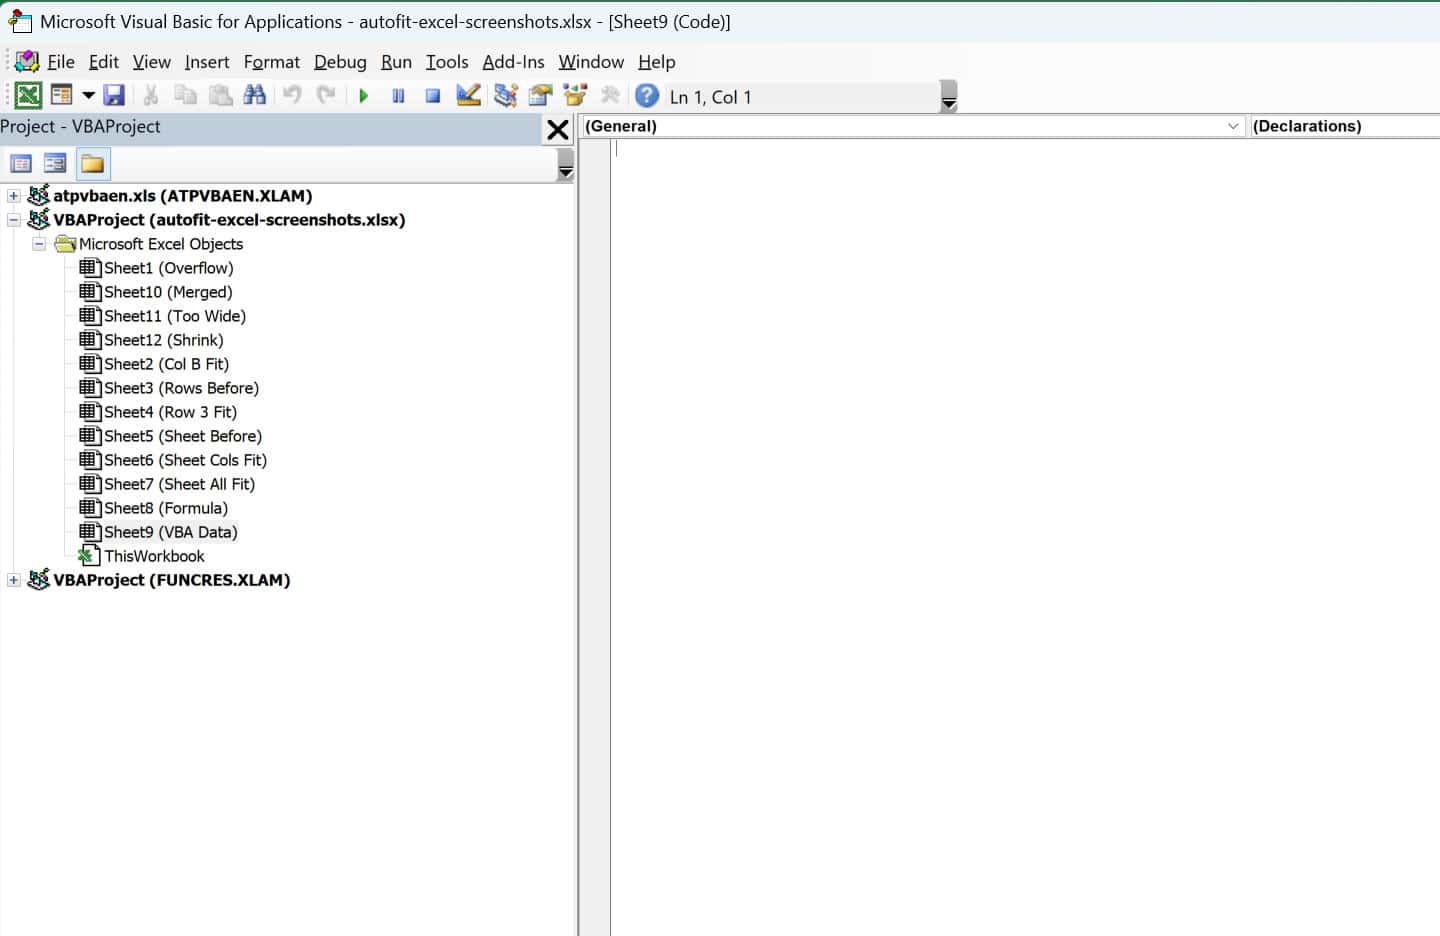Click the code window margin indicator bar
Viewport: 1440px width, 936px height.
[x=594, y=538]
